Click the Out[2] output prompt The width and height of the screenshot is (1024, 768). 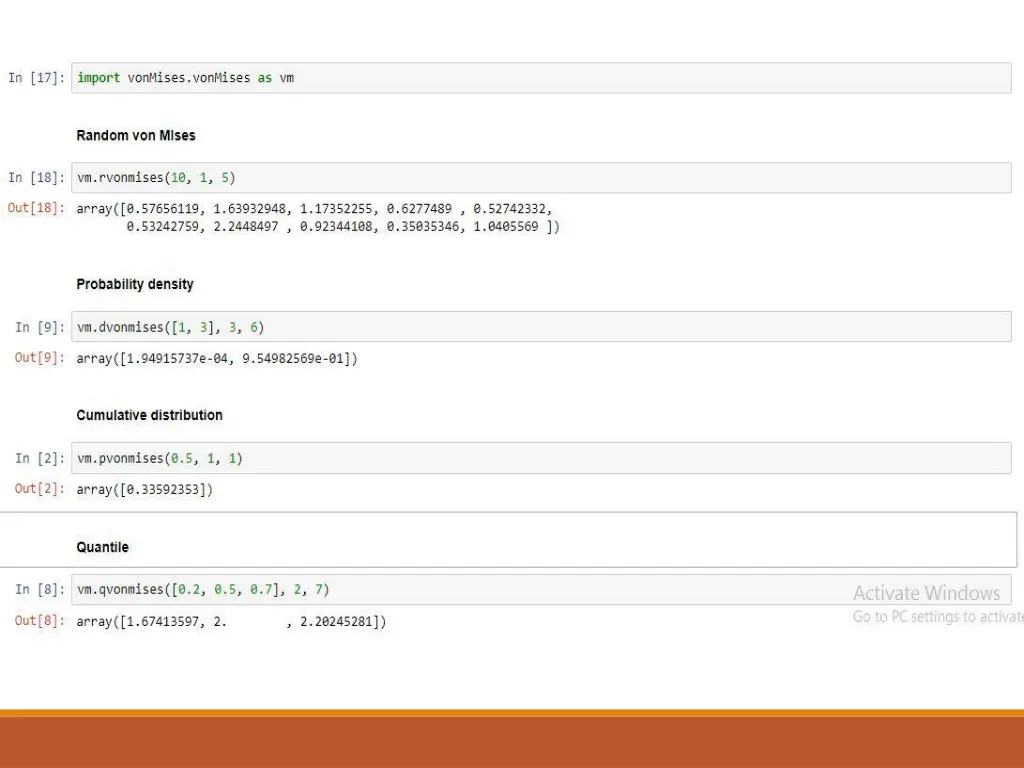[40, 489]
